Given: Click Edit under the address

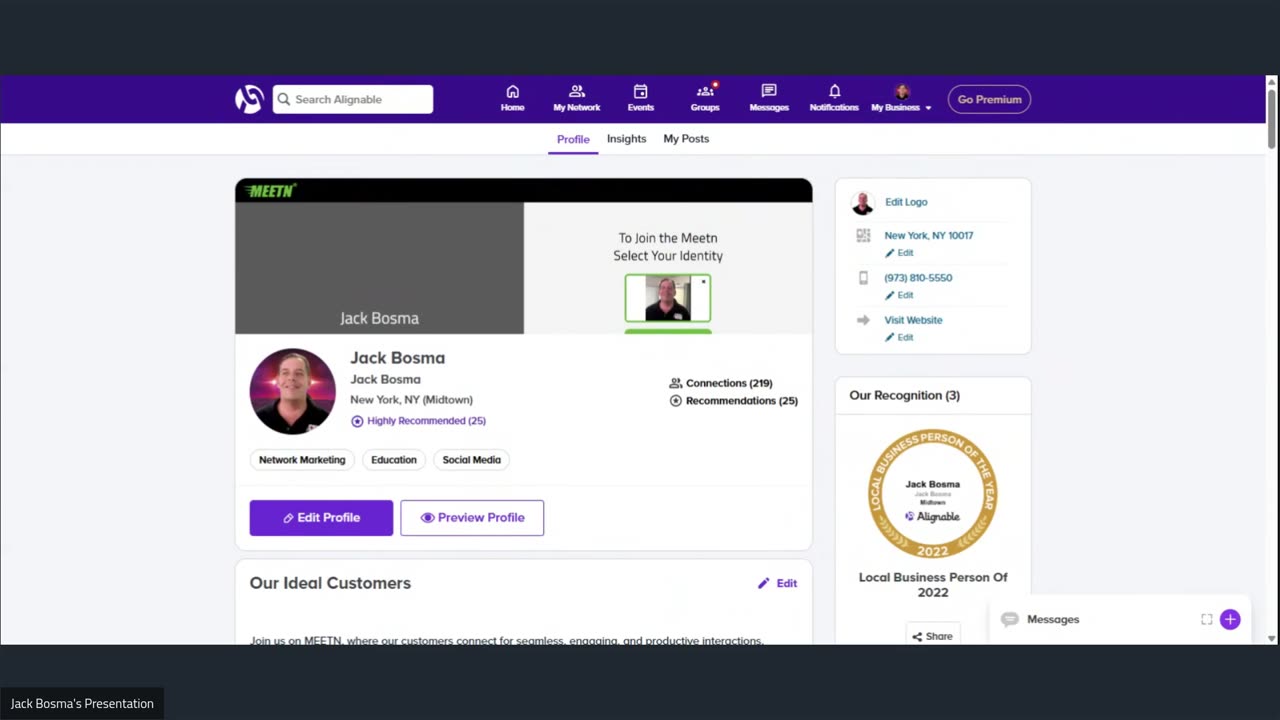Looking at the screenshot, I should pyautogui.click(x=899, y=253).
